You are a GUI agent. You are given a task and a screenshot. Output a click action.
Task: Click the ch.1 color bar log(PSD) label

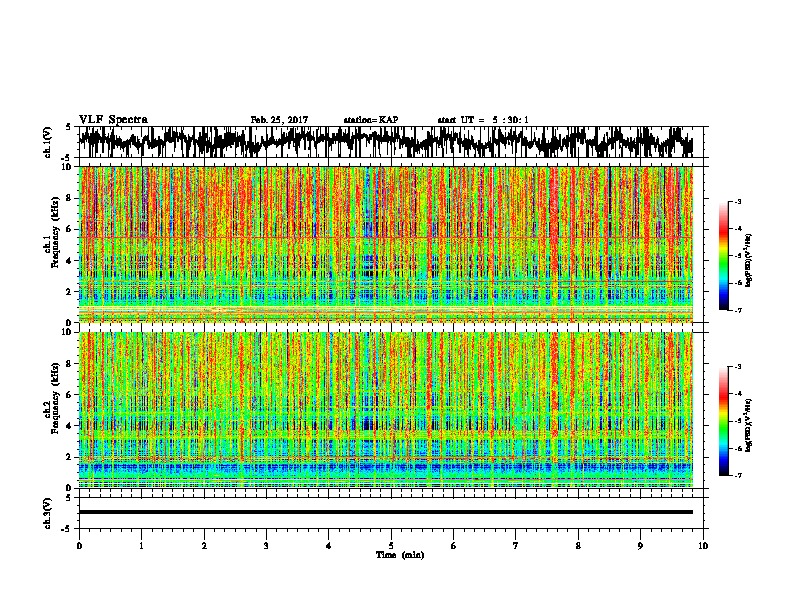tap(749, 260)
